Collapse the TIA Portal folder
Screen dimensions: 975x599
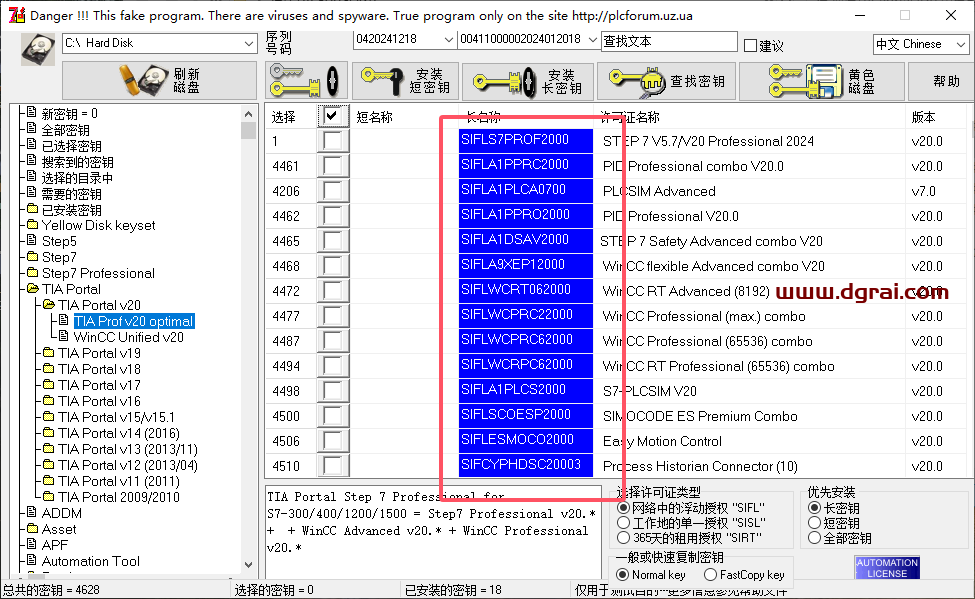(71, 289)
